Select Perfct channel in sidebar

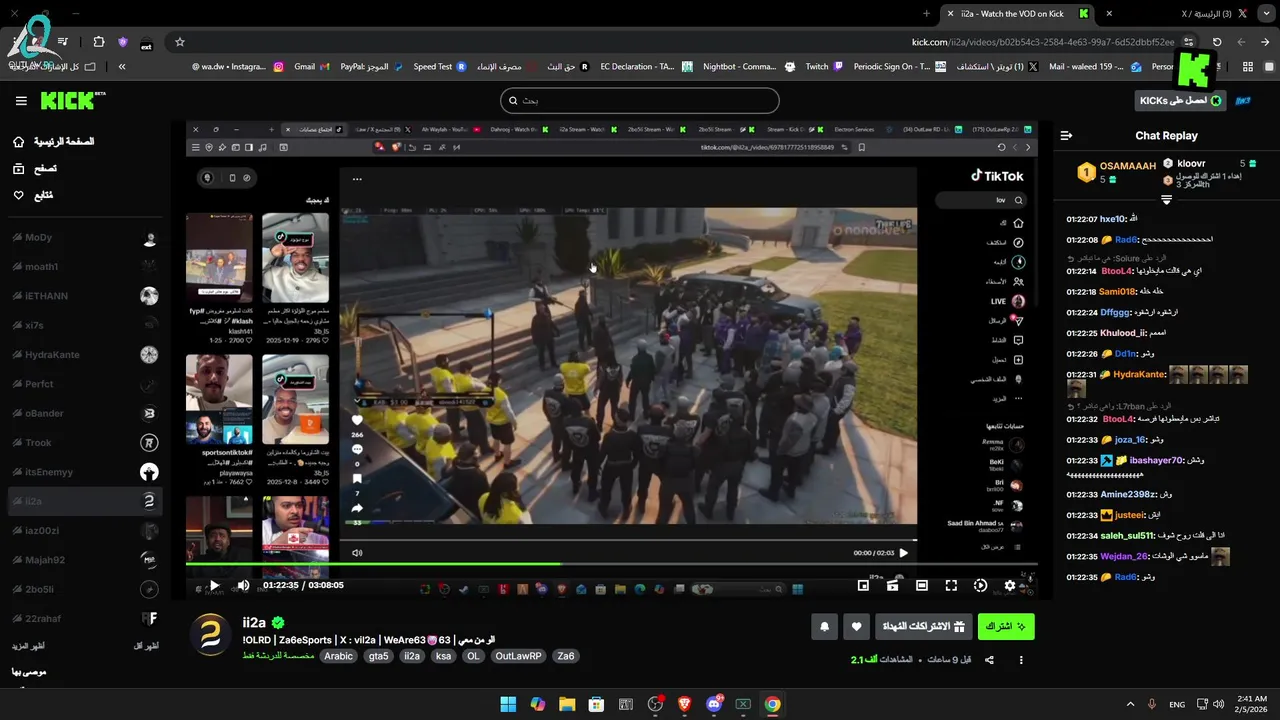(x=85, y=384)
